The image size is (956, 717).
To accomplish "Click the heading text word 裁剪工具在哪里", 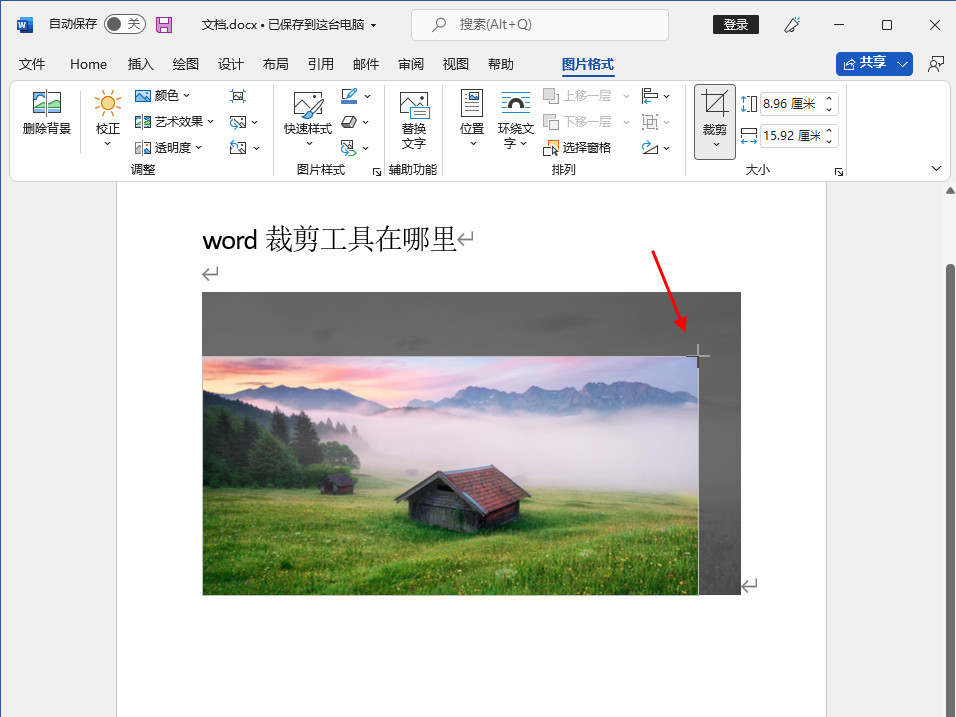I will [x=360, y=239].
